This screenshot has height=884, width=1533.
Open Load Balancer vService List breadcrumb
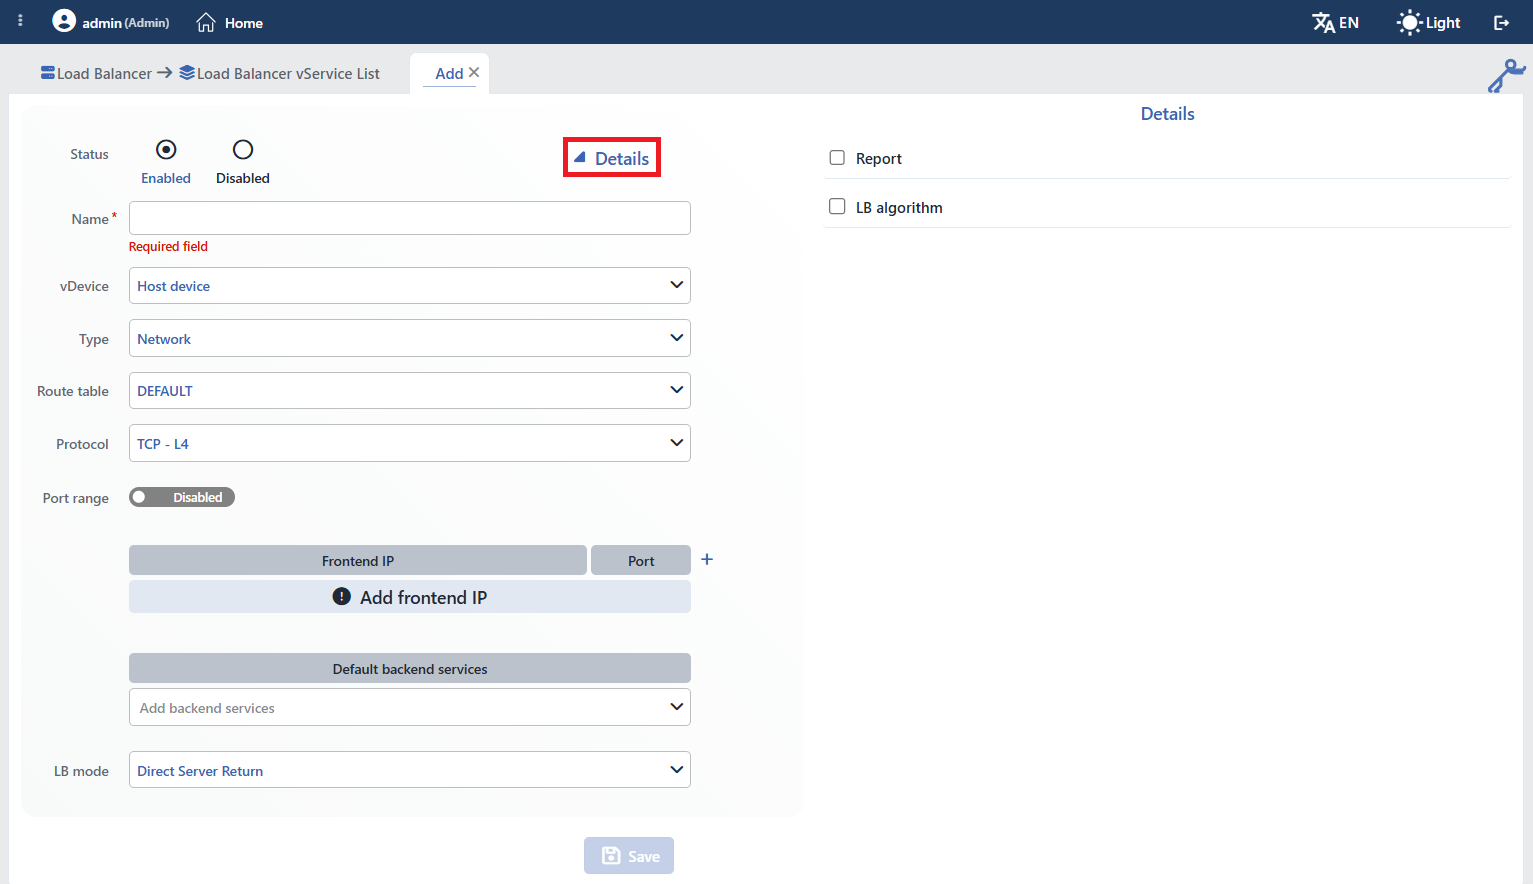pos(280,73)
